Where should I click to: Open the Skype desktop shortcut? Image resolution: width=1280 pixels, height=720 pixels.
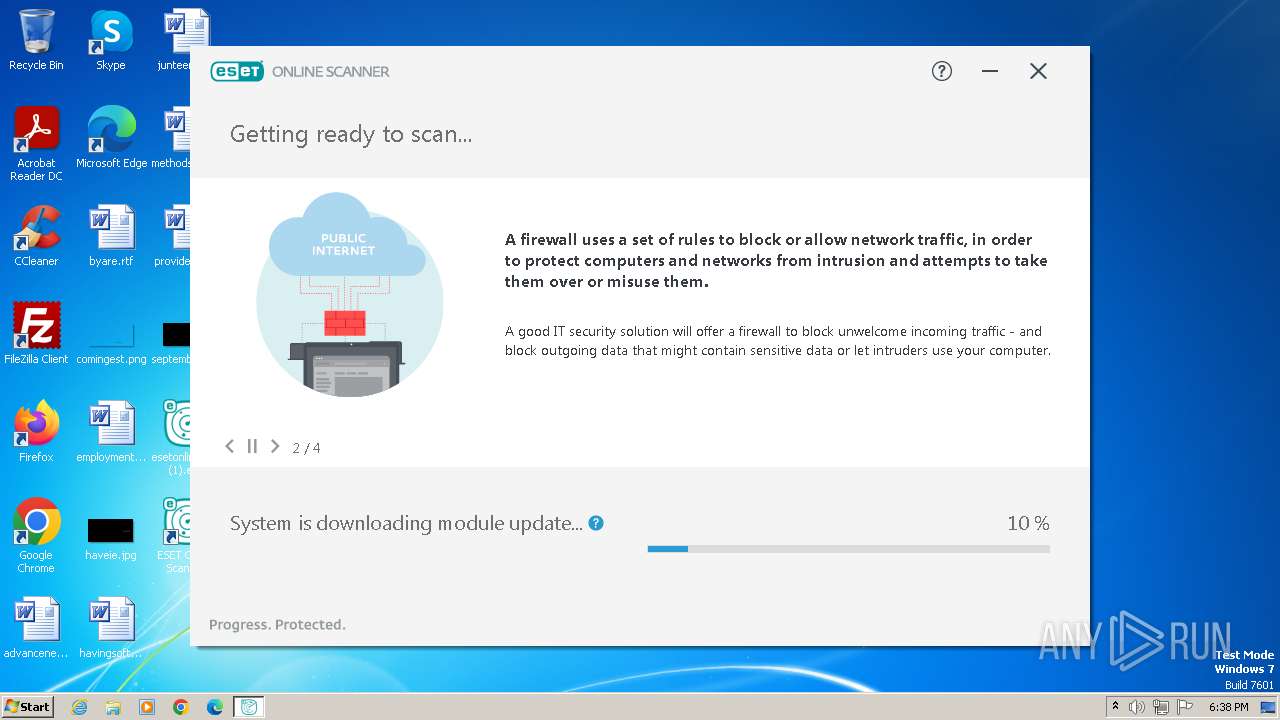pyautogui.click(x=111, y=40)
